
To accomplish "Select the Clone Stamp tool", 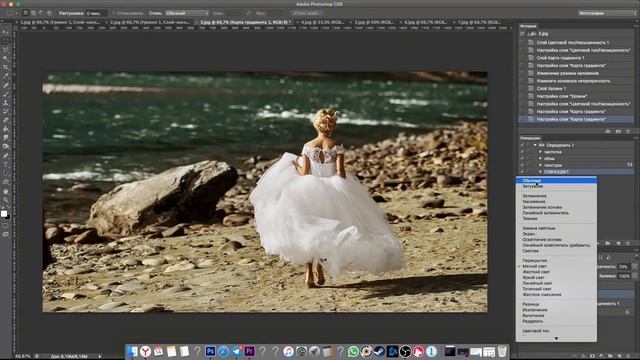I will click(x=6, y=102).
